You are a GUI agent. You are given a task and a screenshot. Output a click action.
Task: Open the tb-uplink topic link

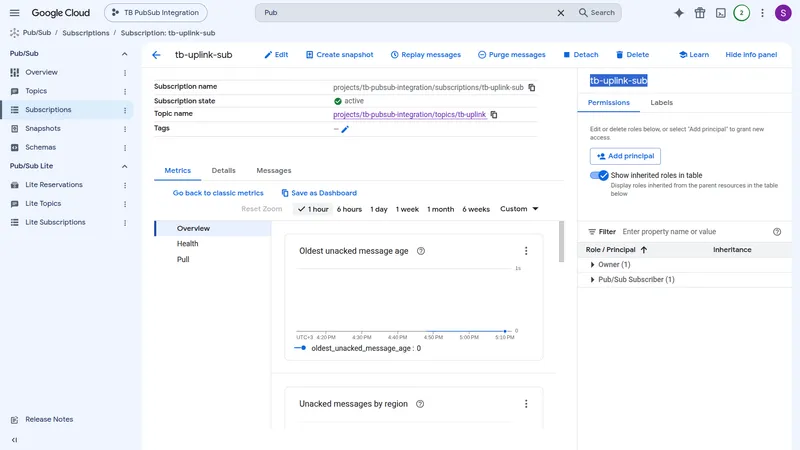[409, 115]
